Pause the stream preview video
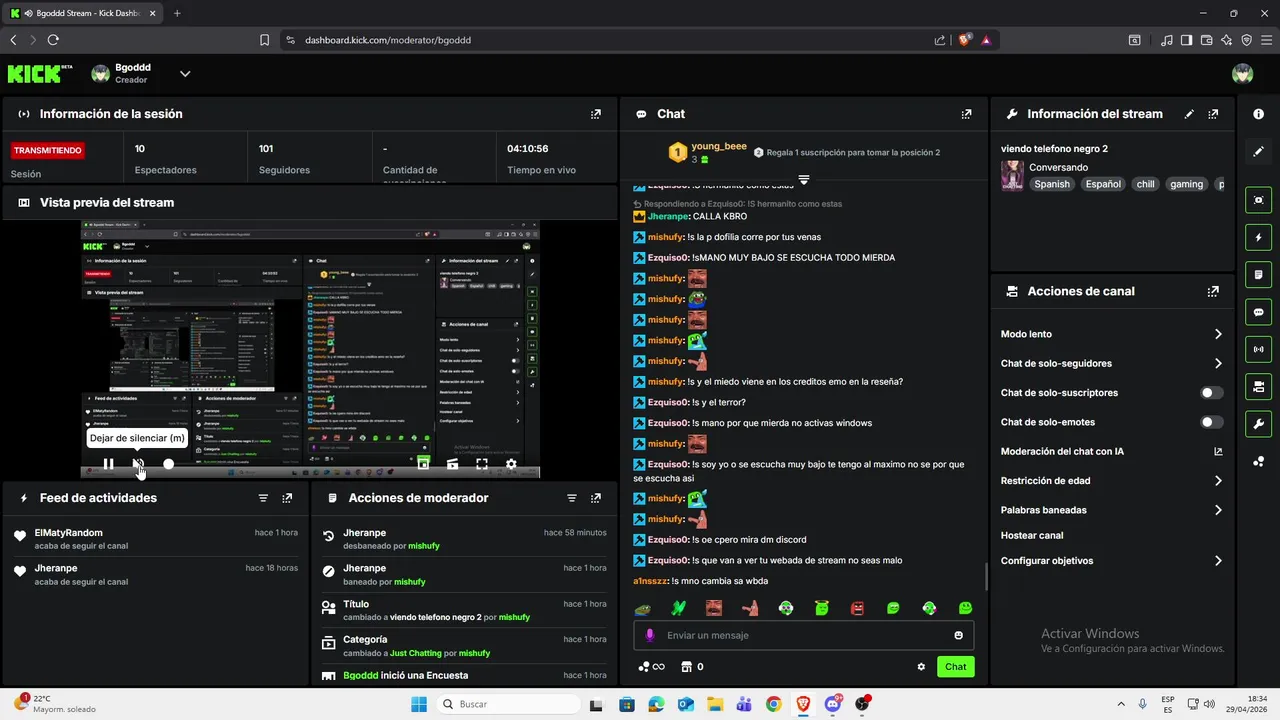 (x=108, y=464)
